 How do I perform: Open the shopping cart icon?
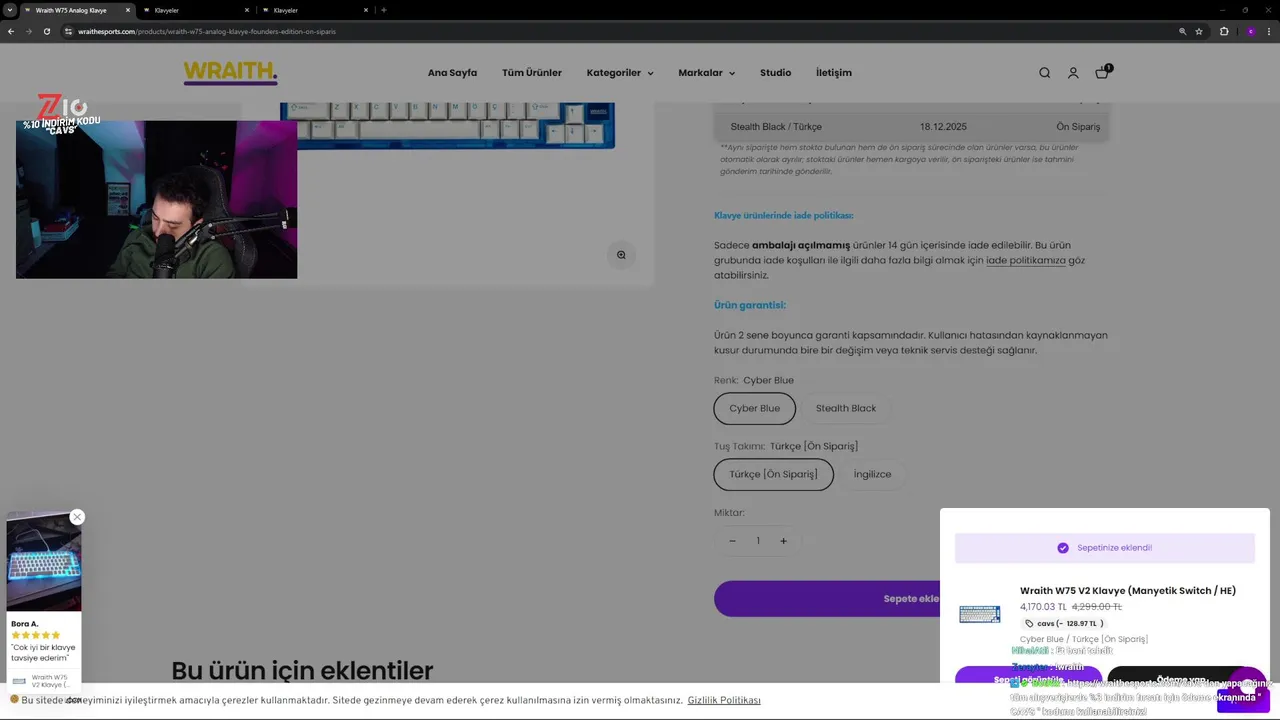click(1102, 72)
